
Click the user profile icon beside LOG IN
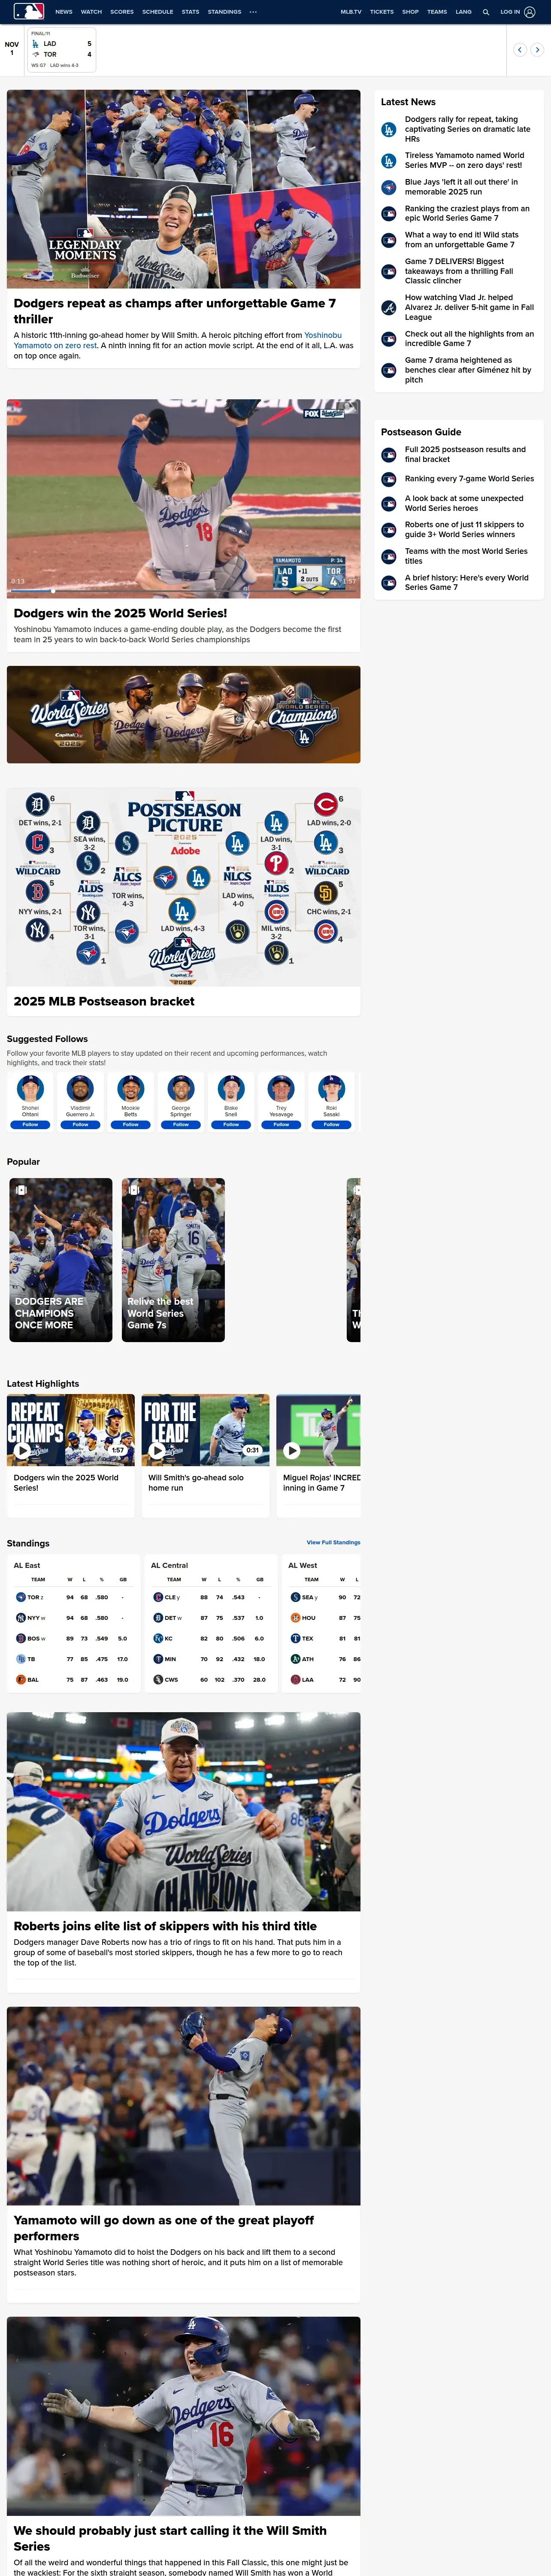tap(530, 12)
